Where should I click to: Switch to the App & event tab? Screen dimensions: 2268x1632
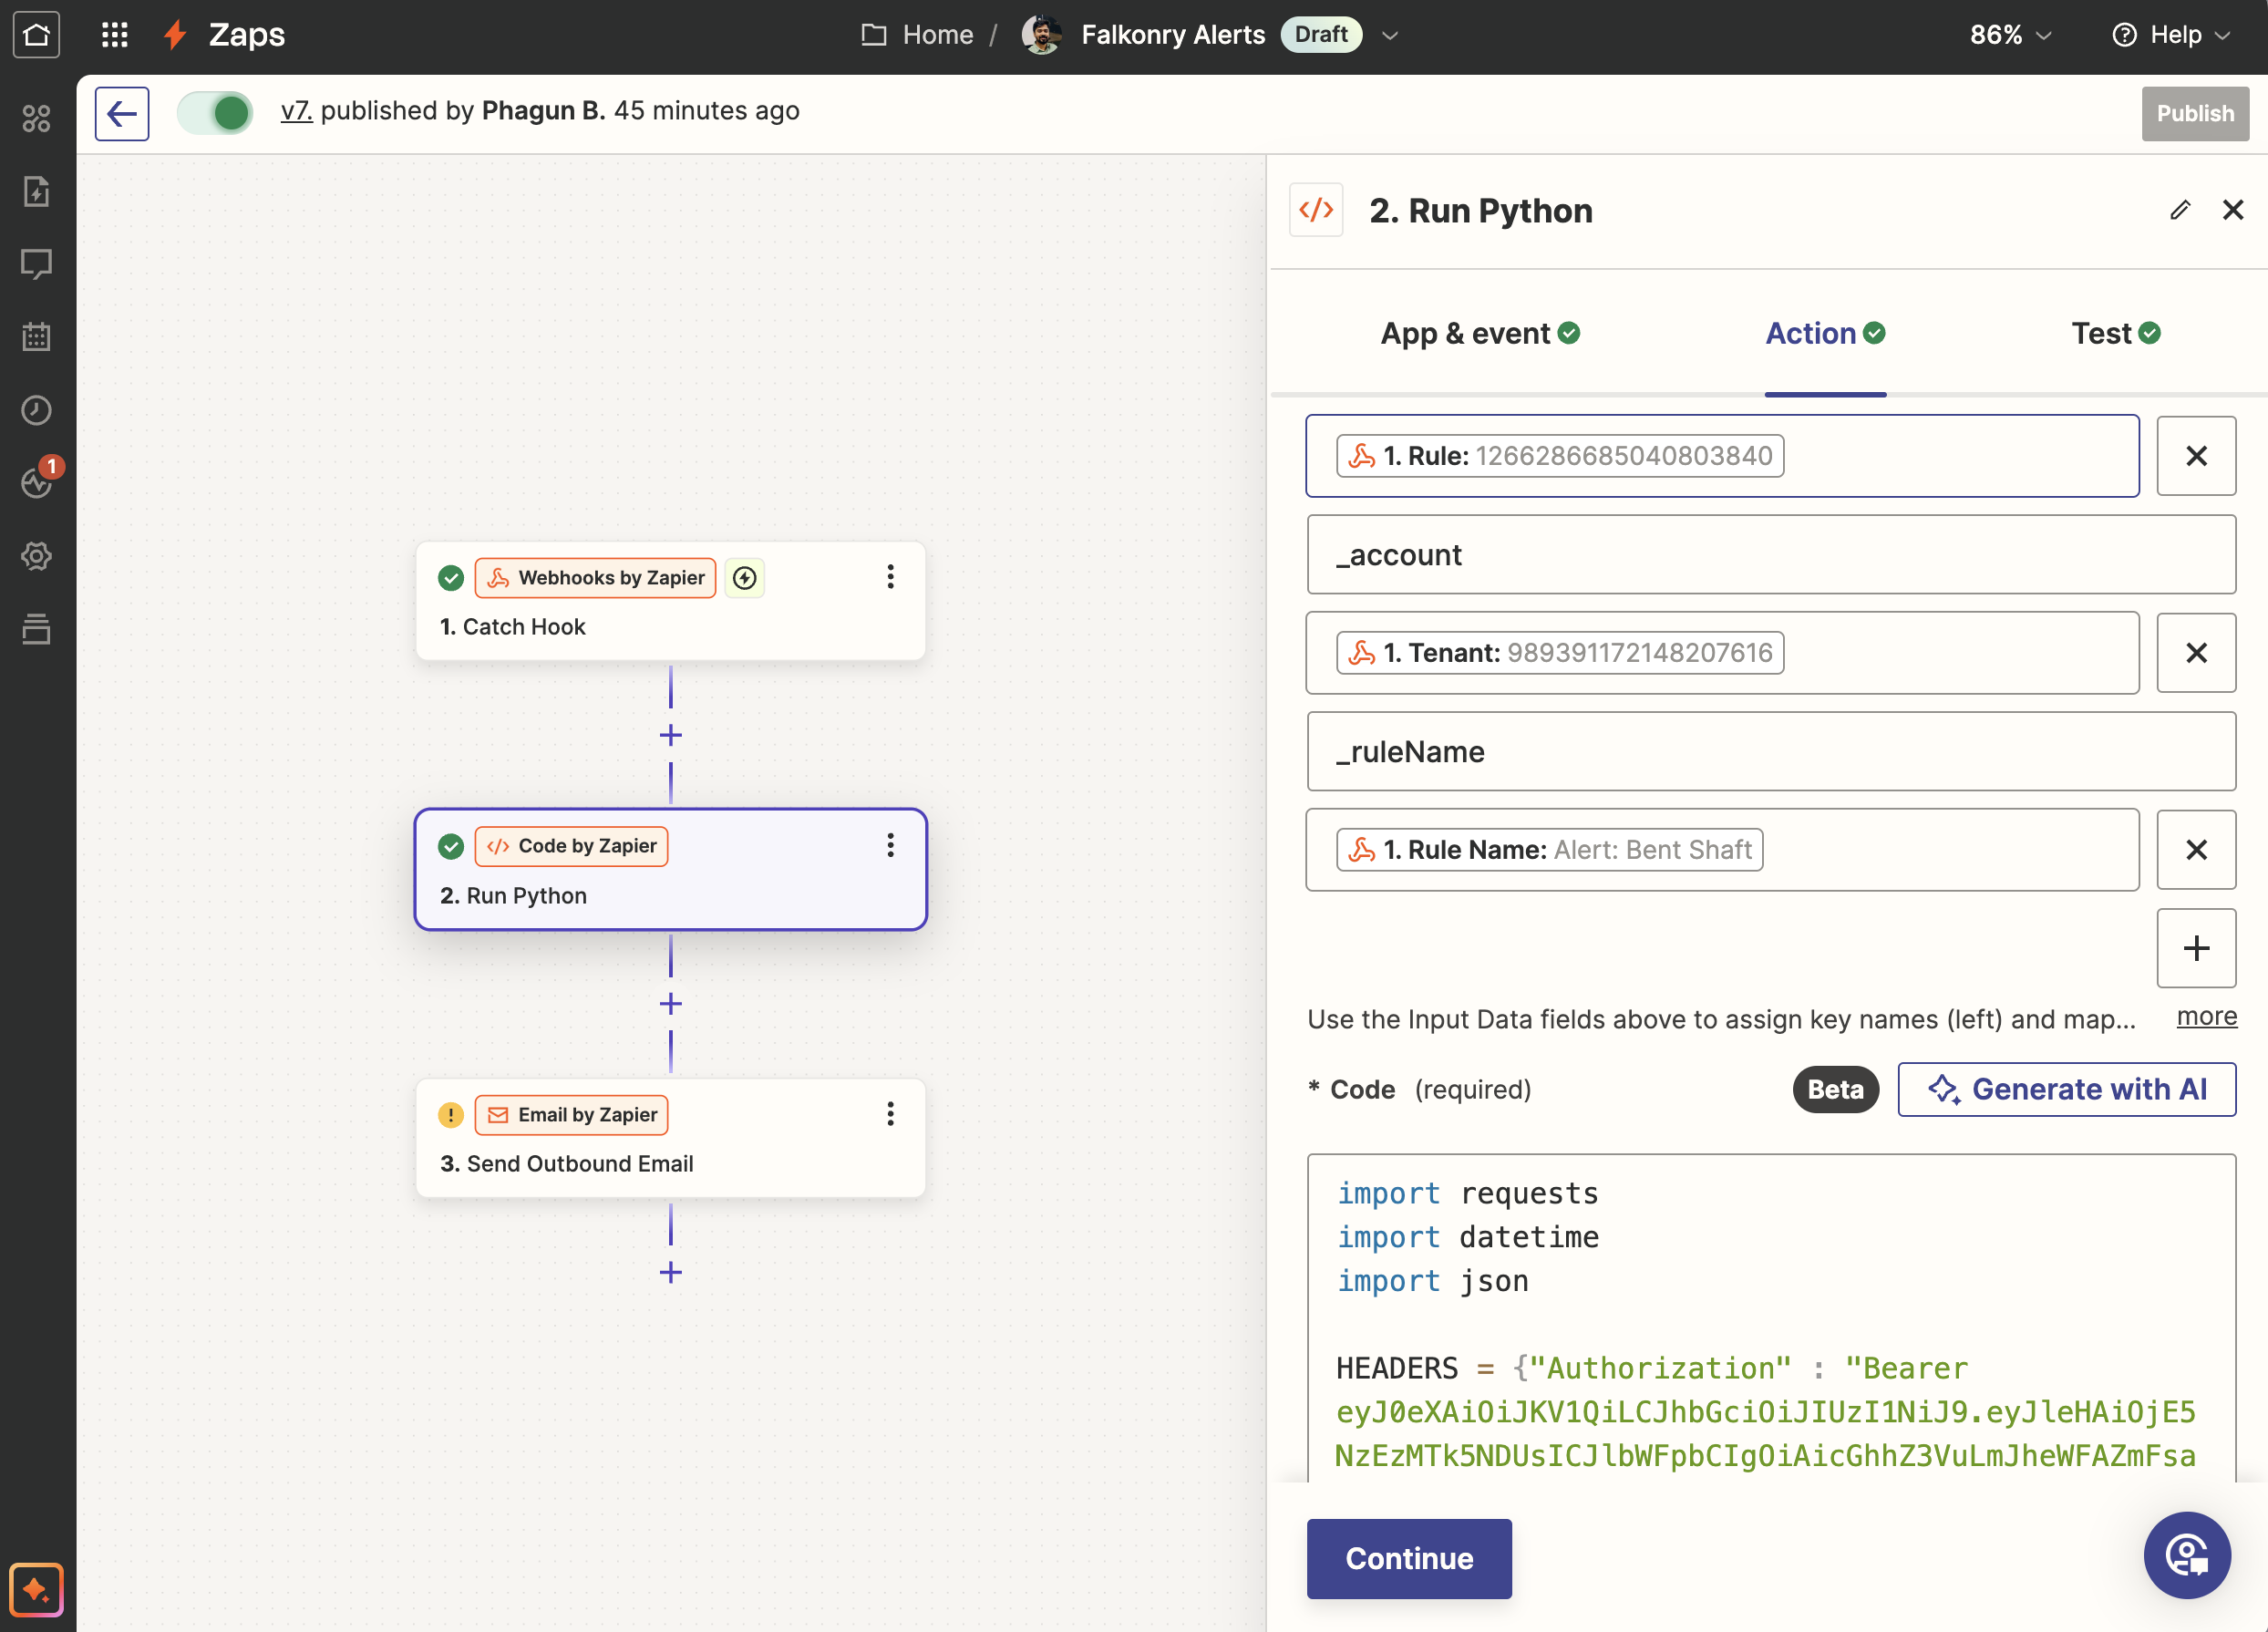[1480, 333]
